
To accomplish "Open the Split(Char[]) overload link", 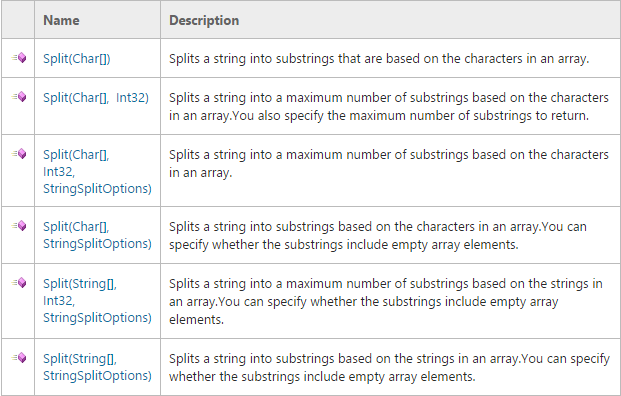I will [77, 59].
